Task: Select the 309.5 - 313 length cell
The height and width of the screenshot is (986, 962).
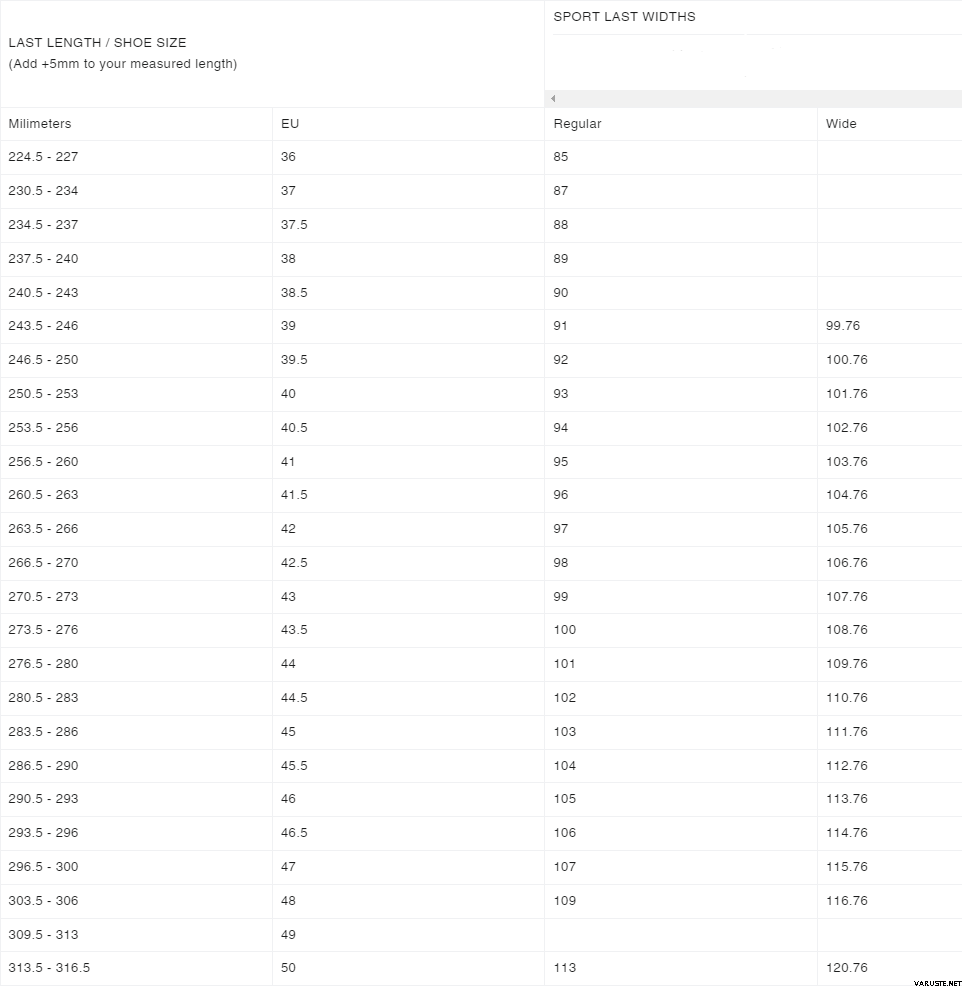Action: (43, 935)
